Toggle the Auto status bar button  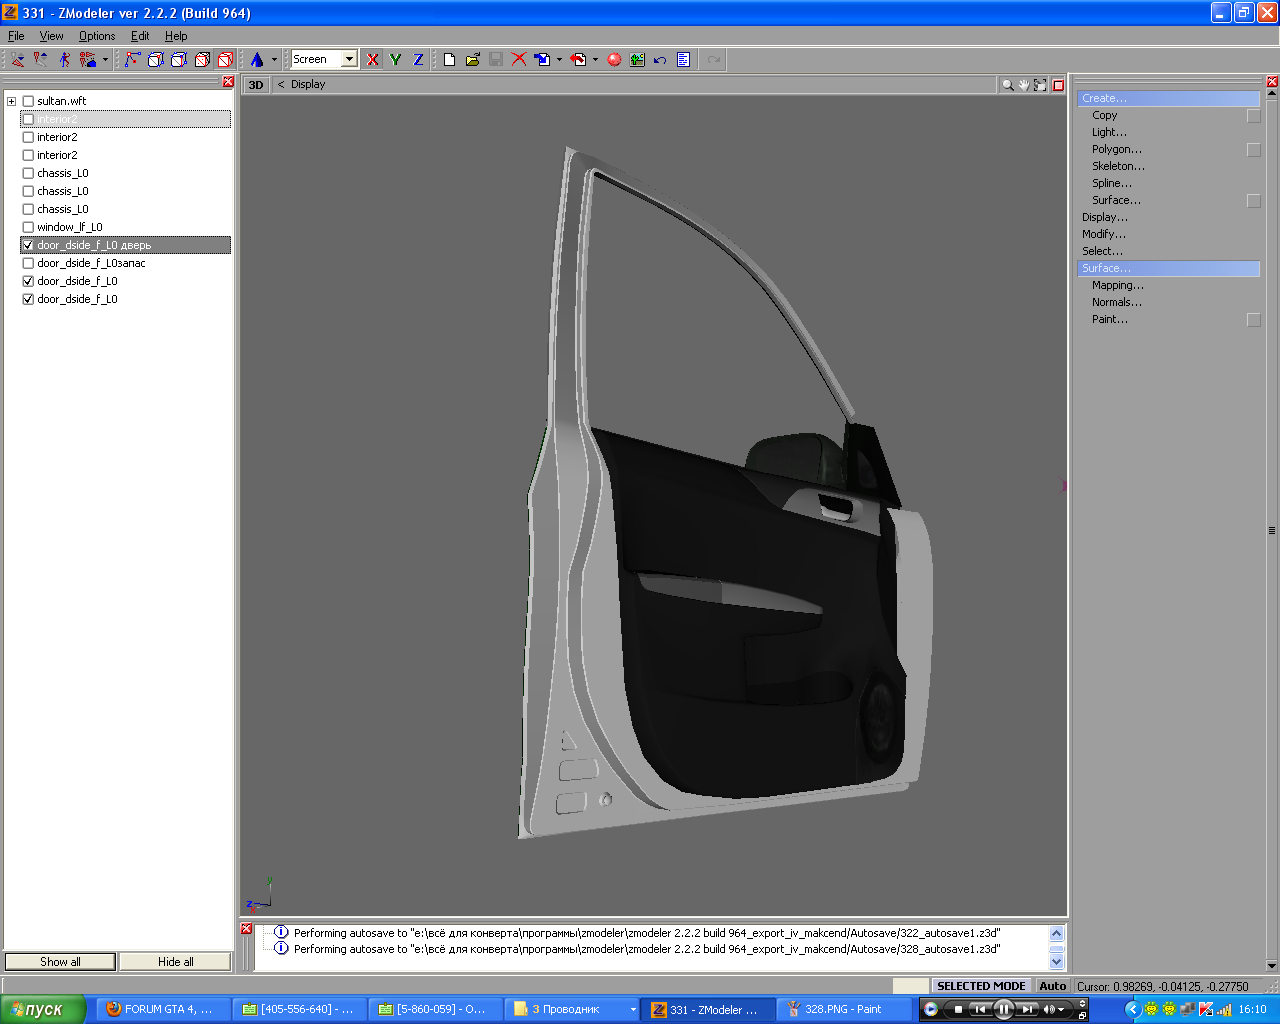tap(1053, 986)
